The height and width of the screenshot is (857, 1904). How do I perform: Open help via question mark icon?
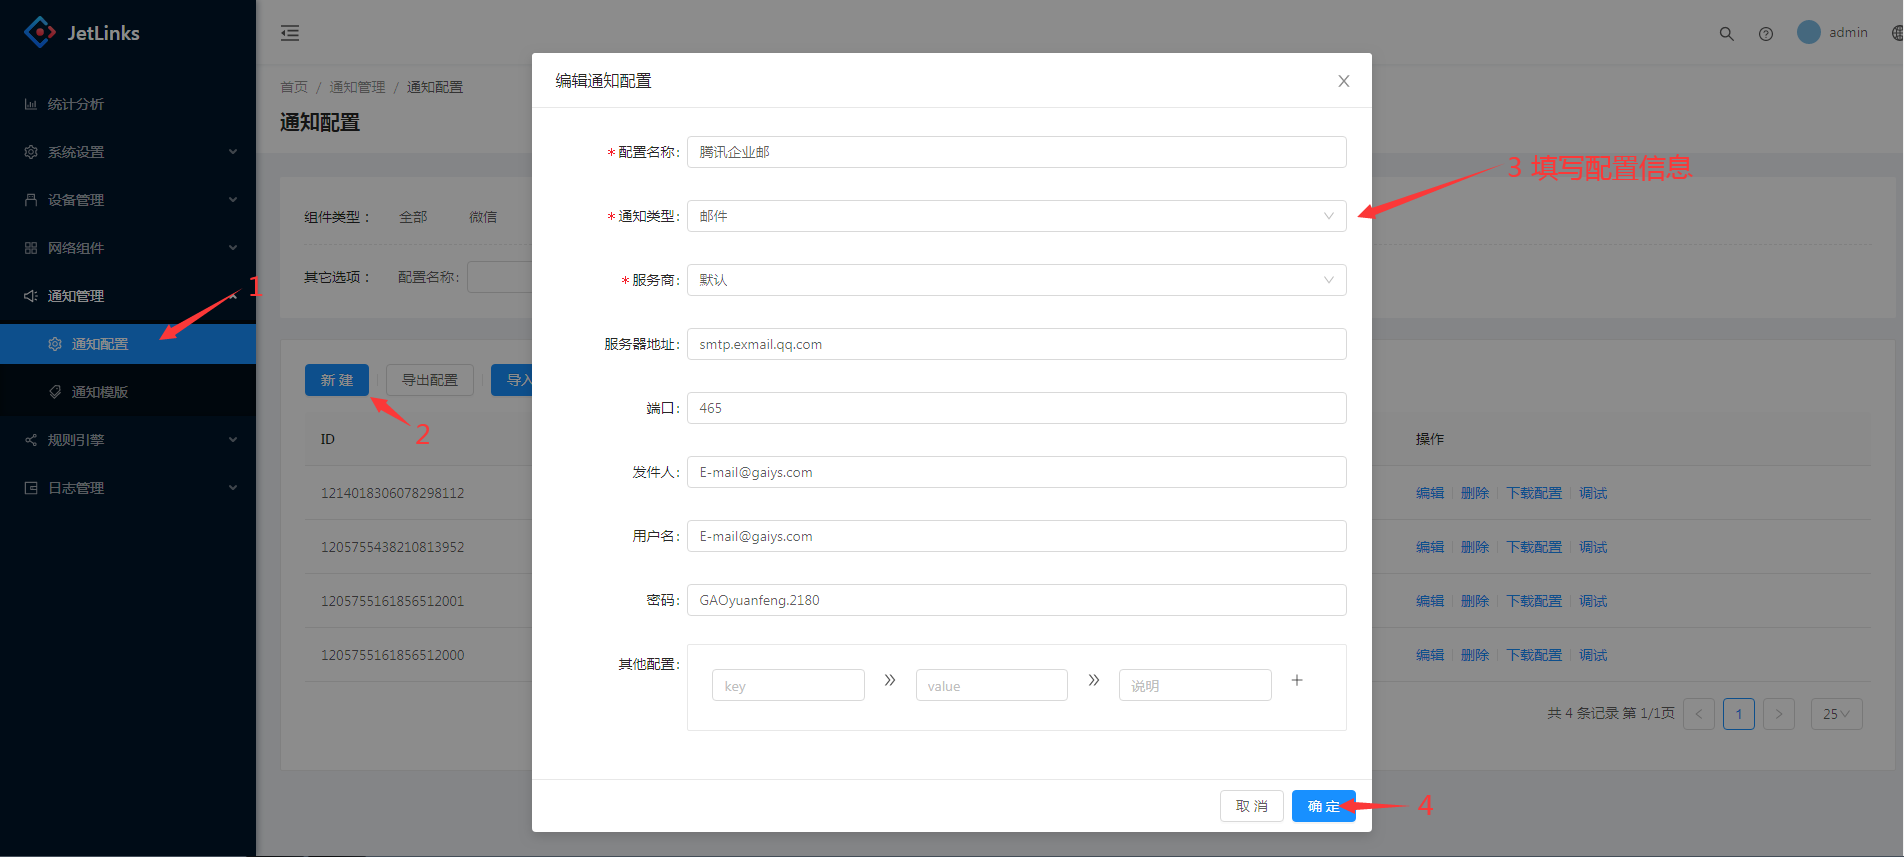point(1766,33)
